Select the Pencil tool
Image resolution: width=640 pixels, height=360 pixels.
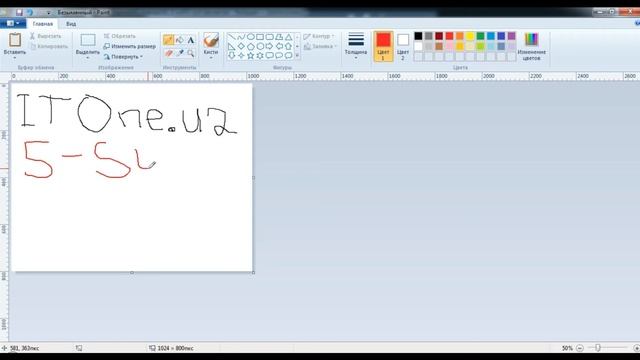tap(168, 40)
